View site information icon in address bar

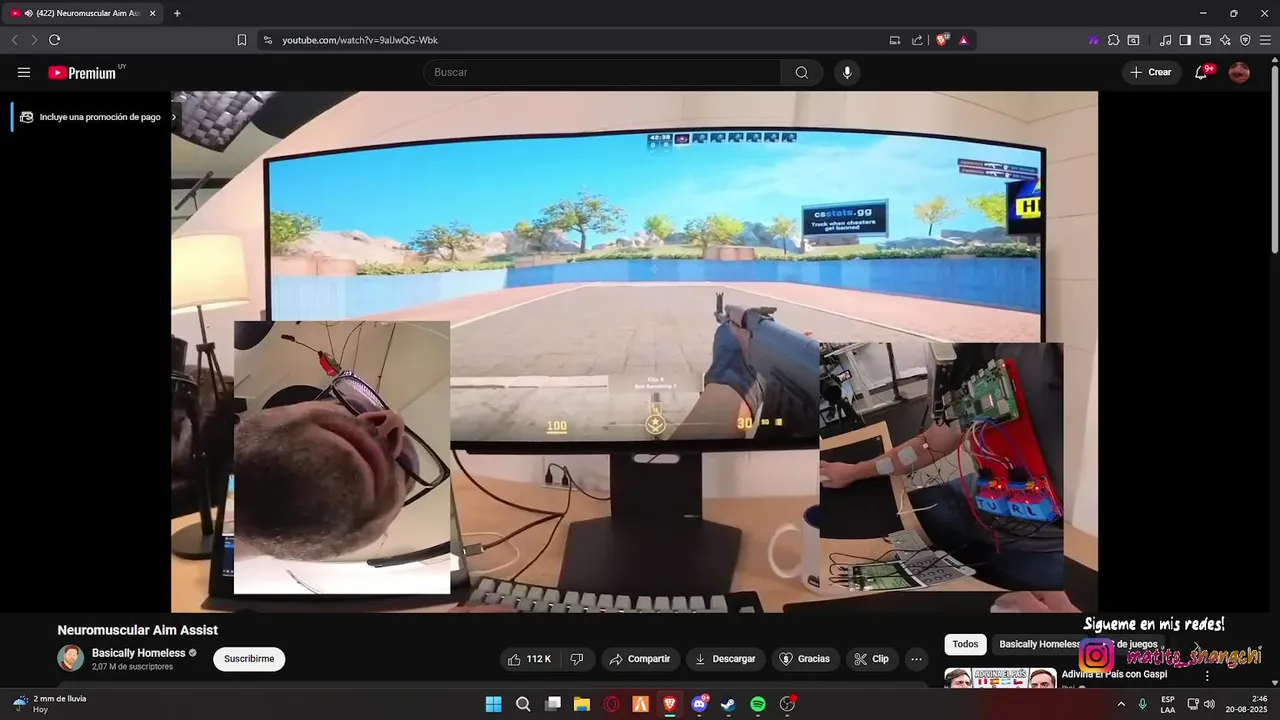(x=267, y=40)
